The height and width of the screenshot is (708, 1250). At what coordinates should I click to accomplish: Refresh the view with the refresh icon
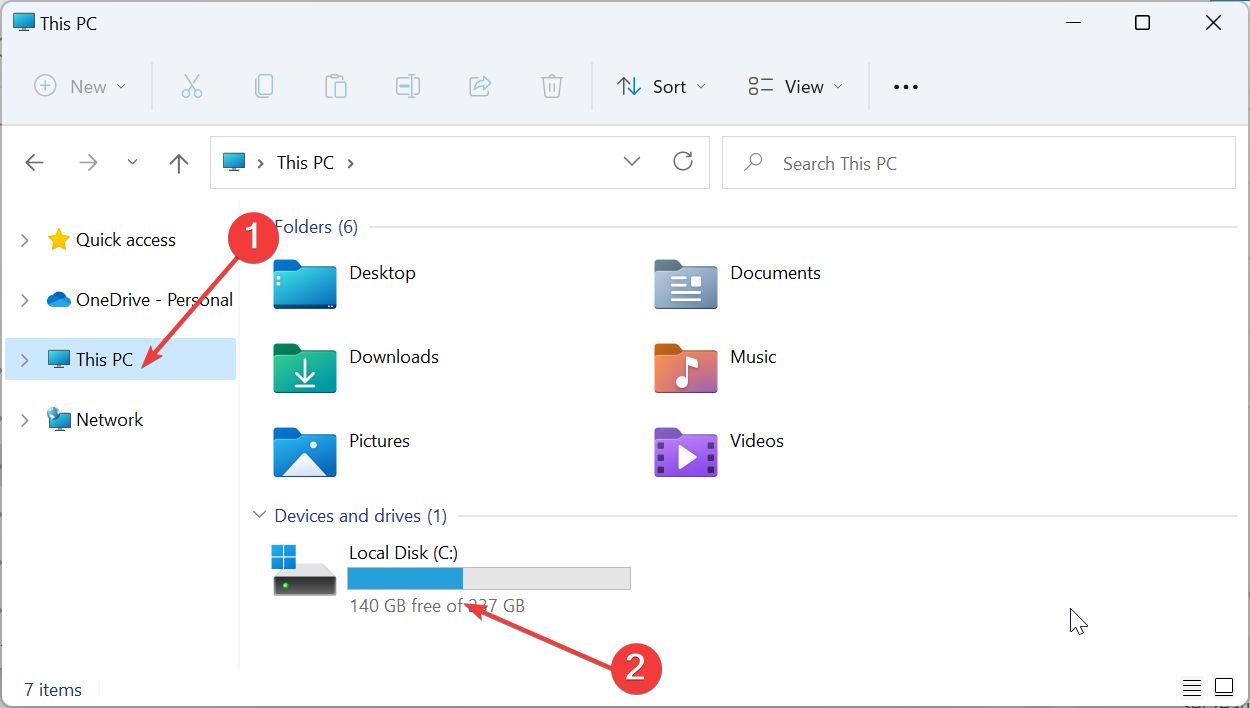tap(683, 161)
